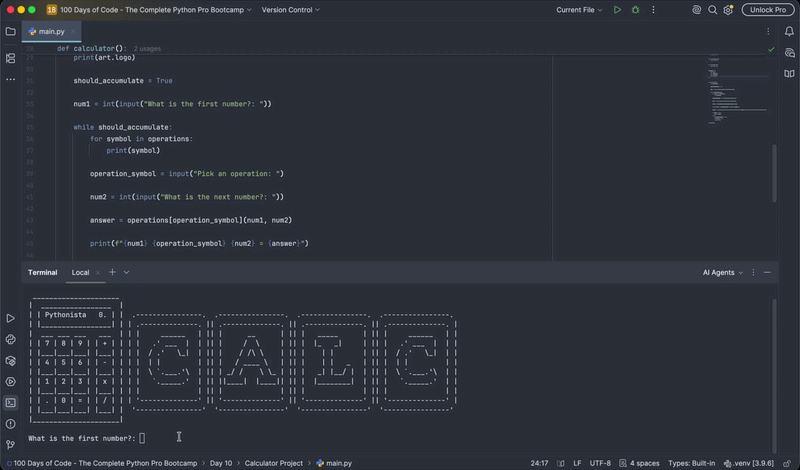Open the Git version control tool window icon
800x470 pixels.
[x=10, y=445]
